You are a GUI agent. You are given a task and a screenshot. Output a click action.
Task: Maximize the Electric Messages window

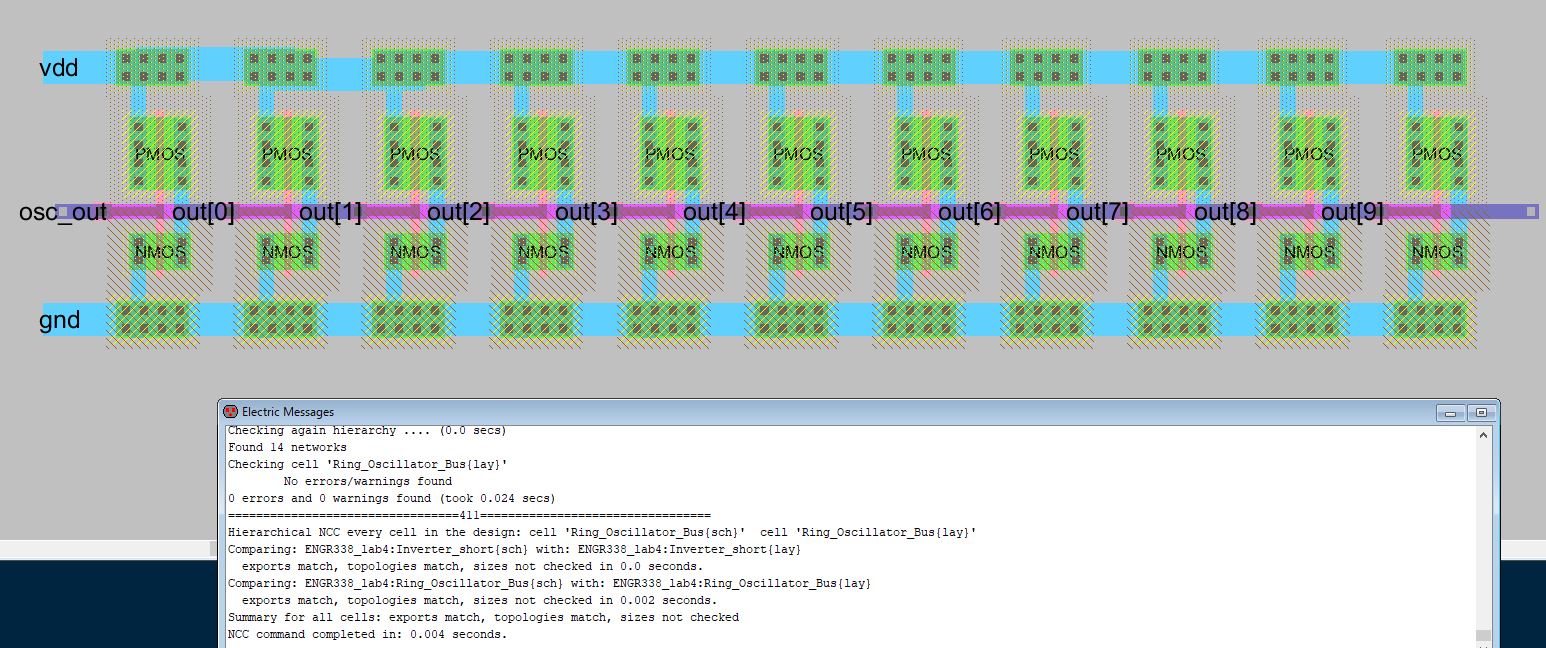1481,412
